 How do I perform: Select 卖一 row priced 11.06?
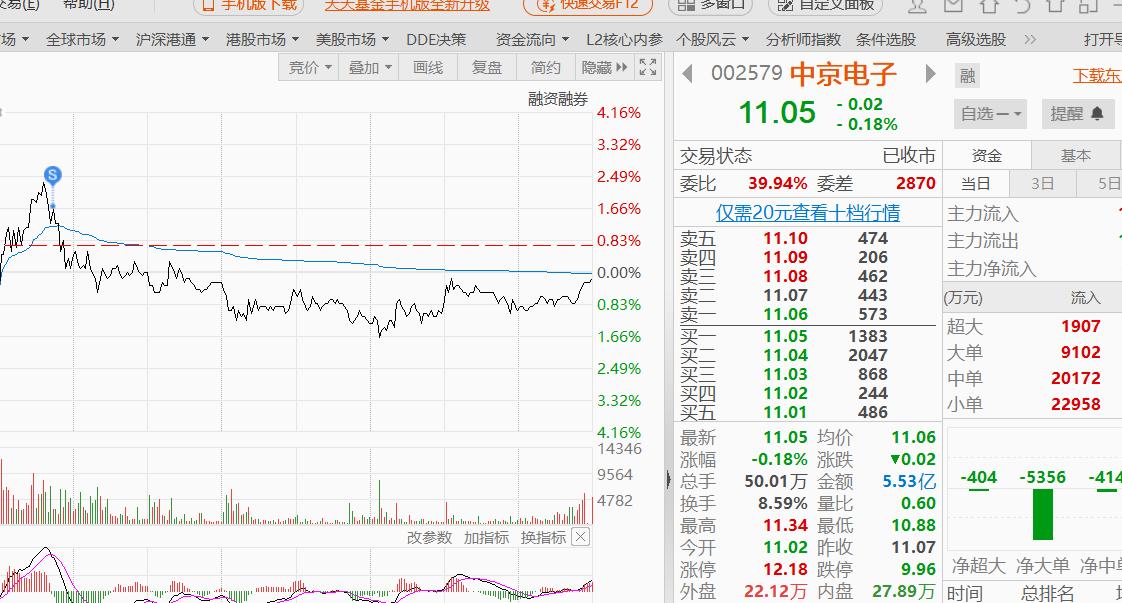pos(807,314)
